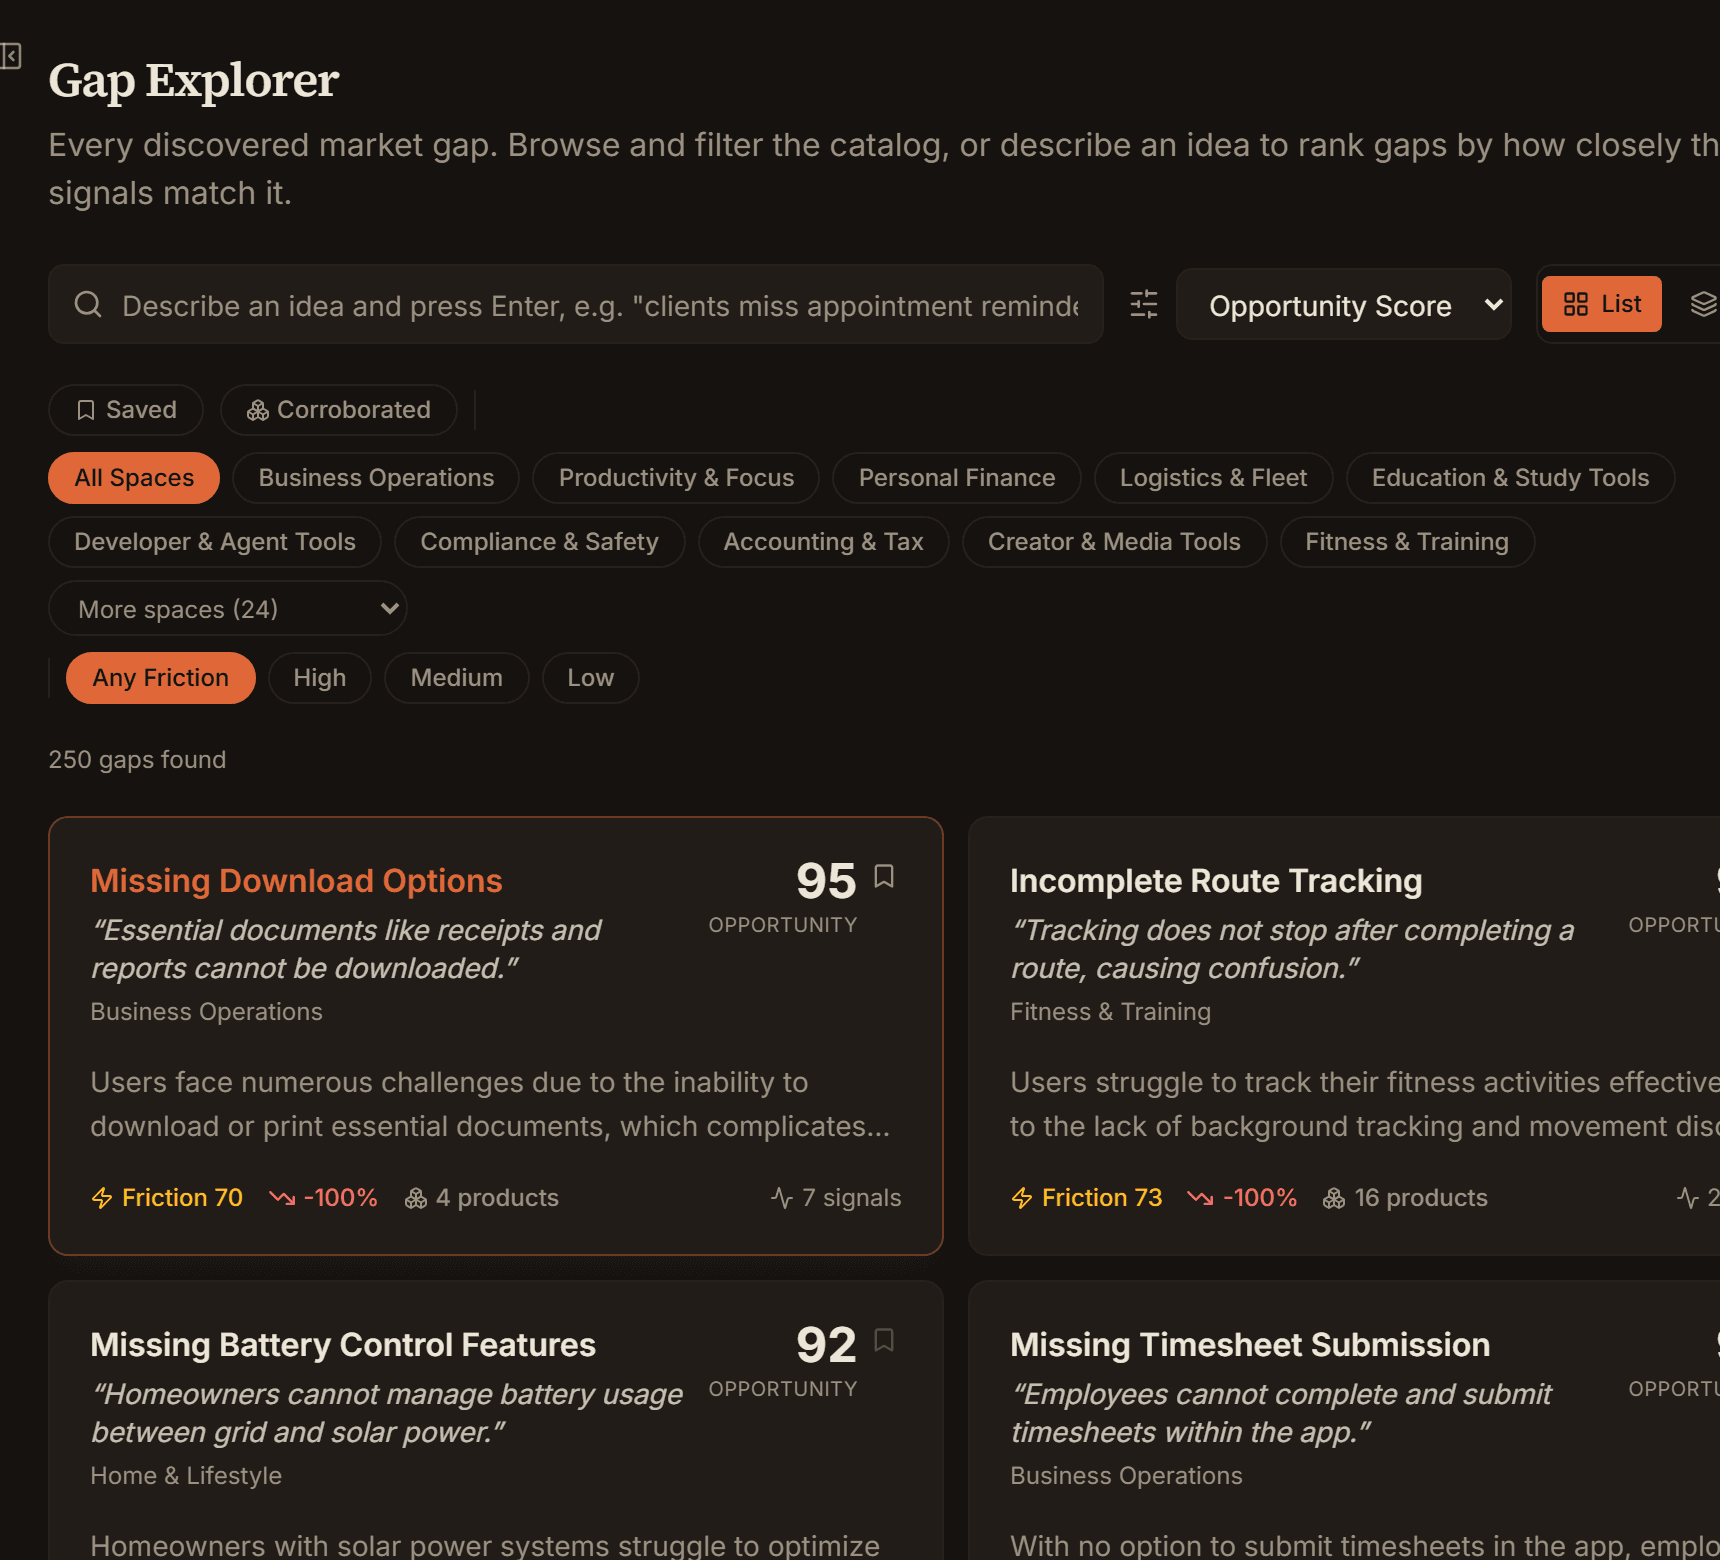Click the '250 gaps found' count
Image resolution: width=1720 pixels, height=1560 pixels.
[137, 760]
